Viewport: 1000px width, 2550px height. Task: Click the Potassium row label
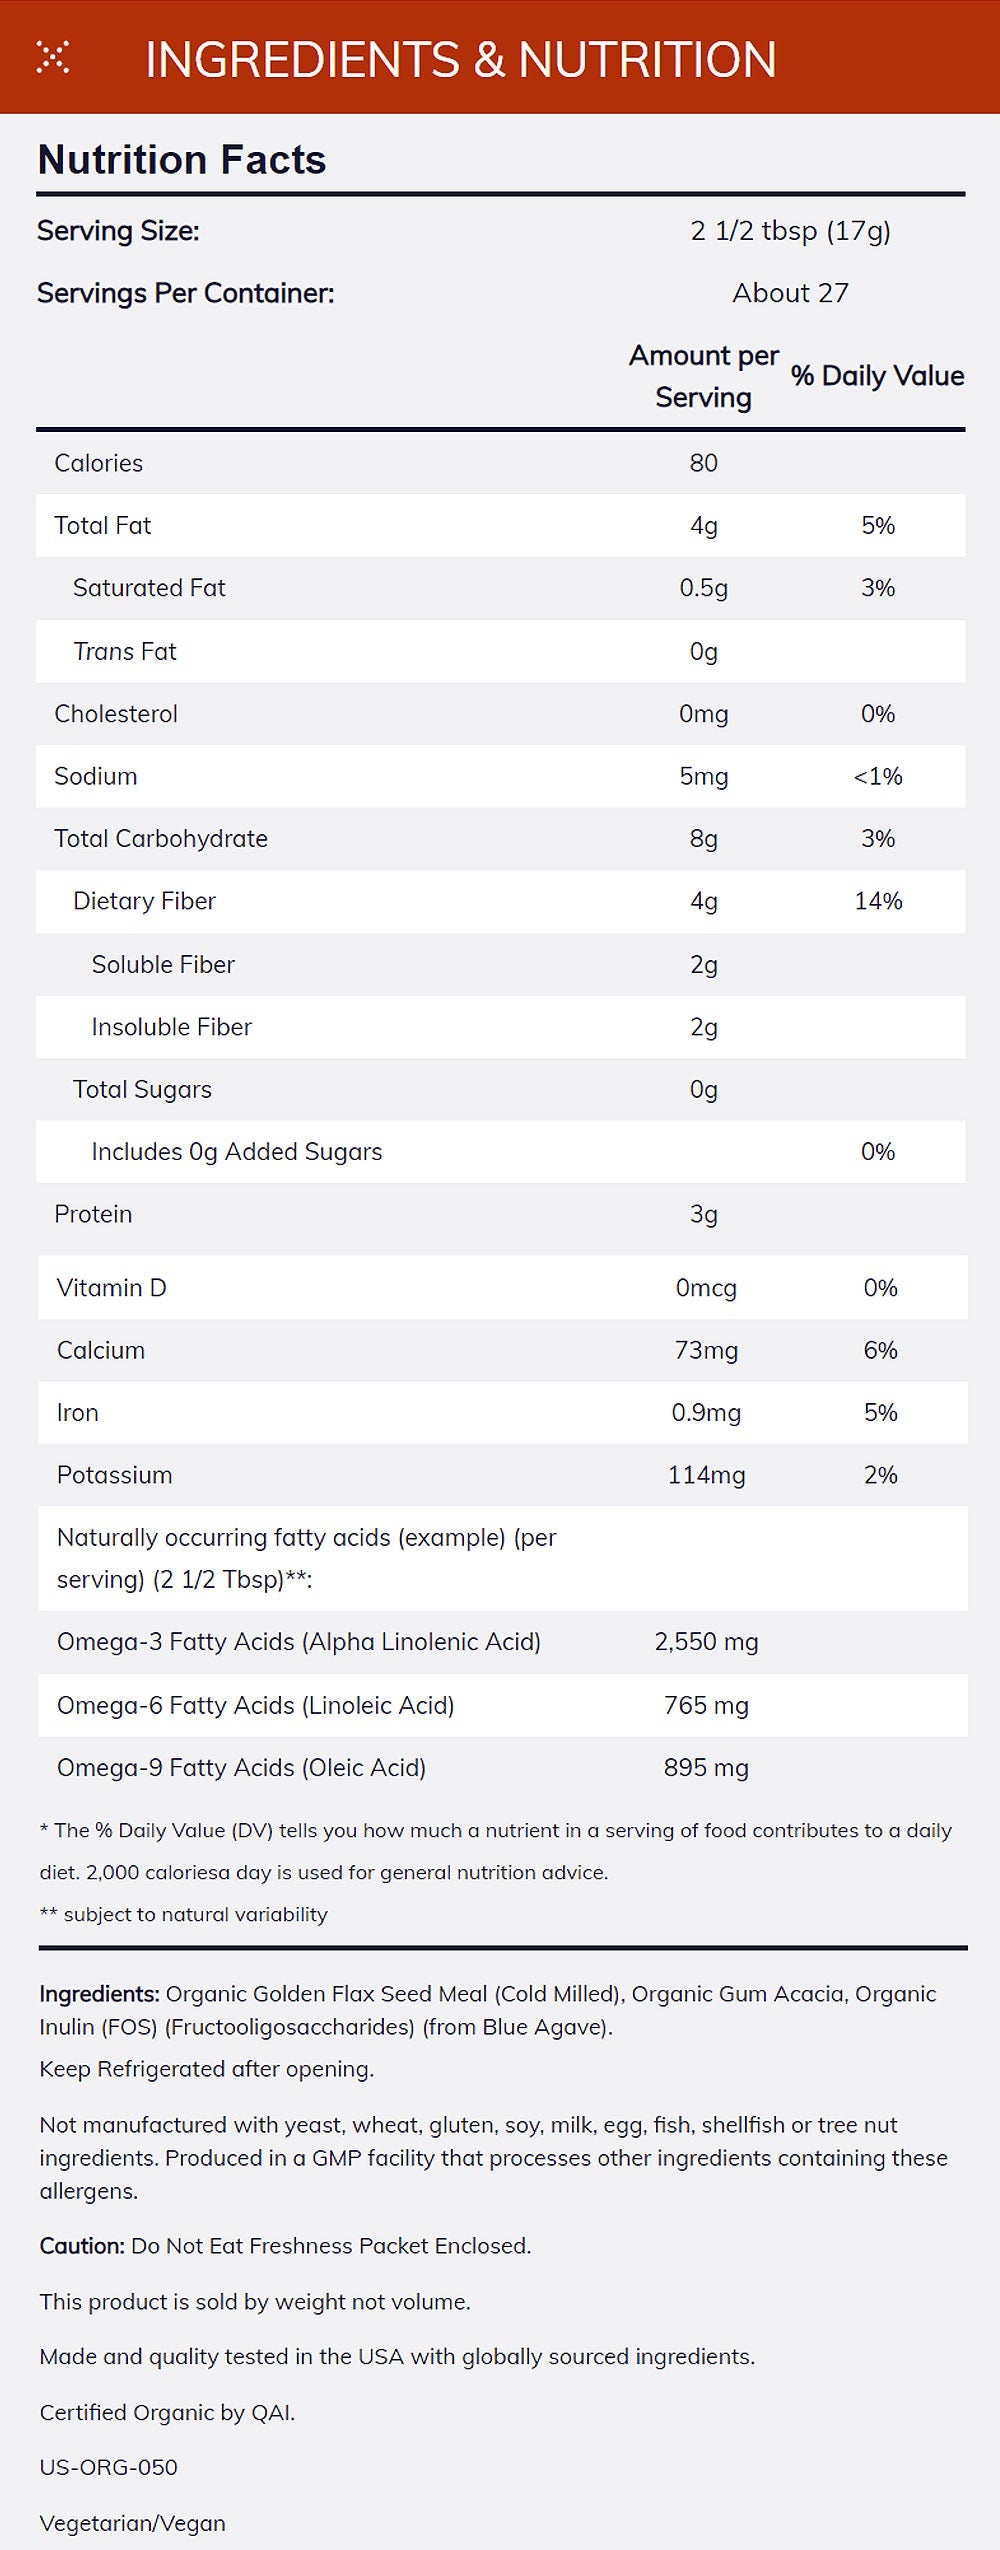(x=114, y=1476)
